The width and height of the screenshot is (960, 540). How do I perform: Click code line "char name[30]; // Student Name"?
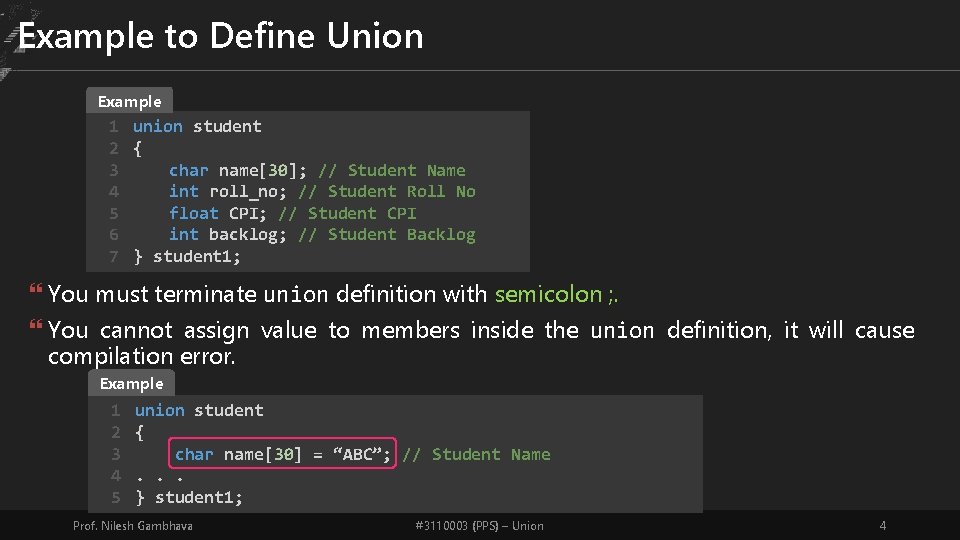[x=317, y=170]
